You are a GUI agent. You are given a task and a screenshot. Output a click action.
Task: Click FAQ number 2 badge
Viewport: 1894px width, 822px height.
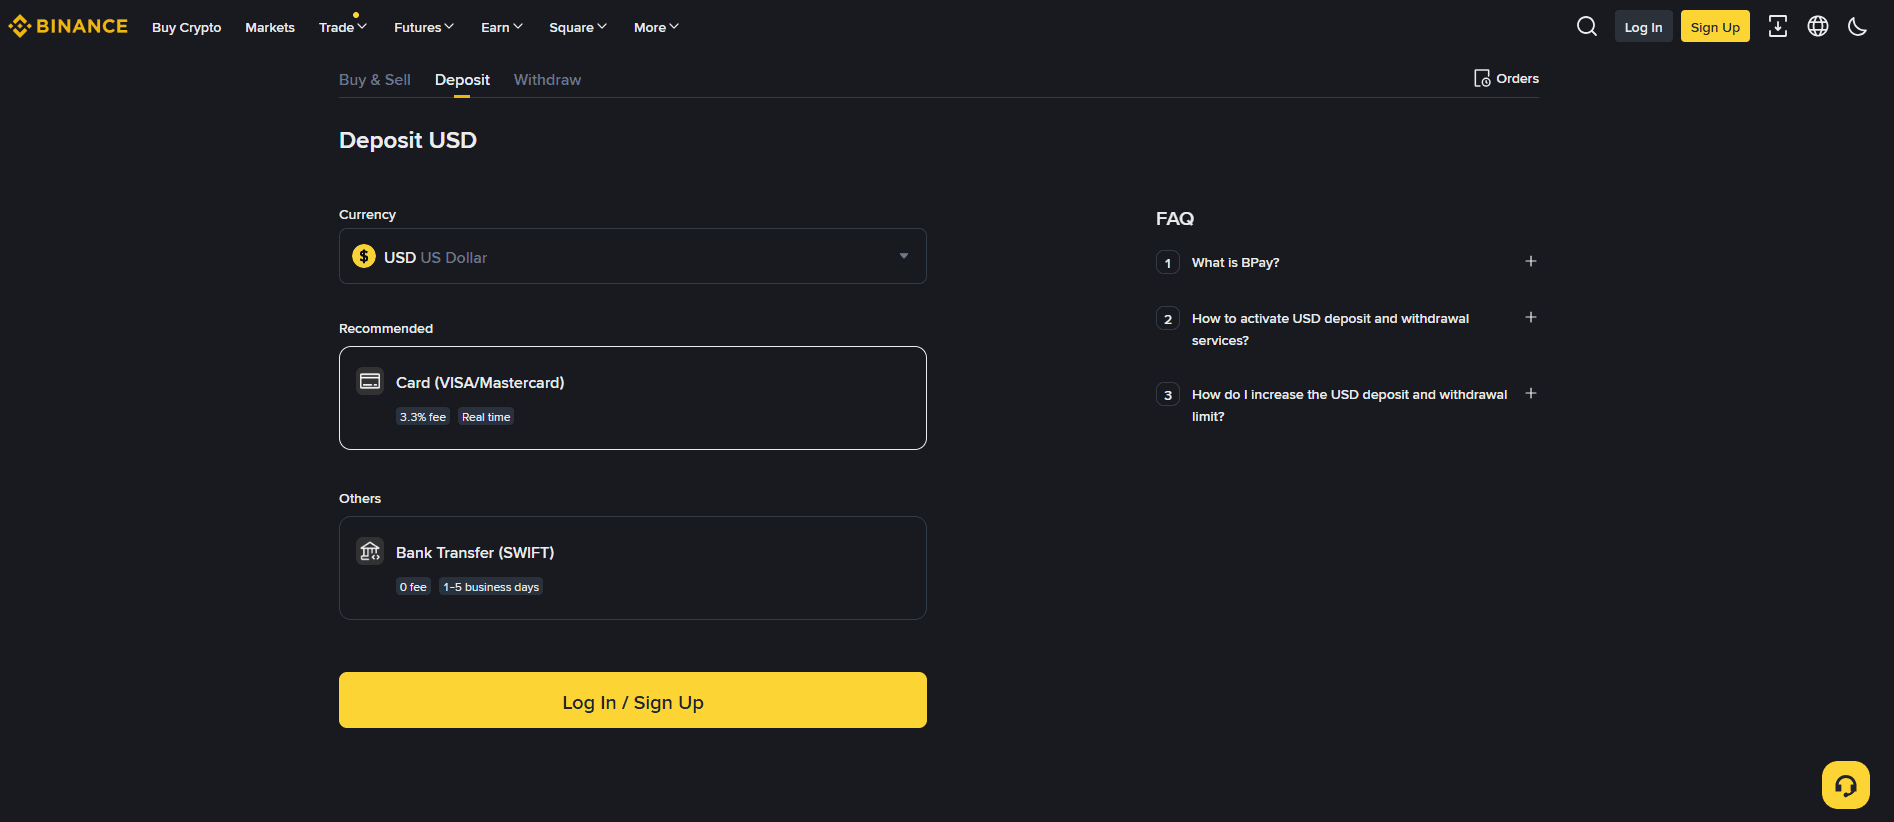point(1168,318)
